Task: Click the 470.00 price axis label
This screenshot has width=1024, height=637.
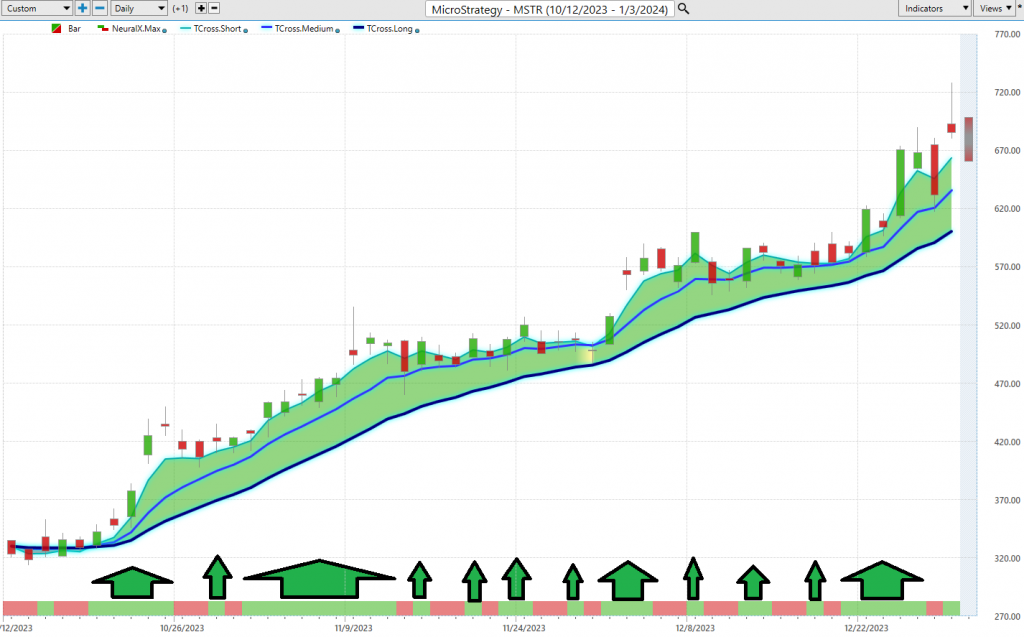Action: 1007,384
